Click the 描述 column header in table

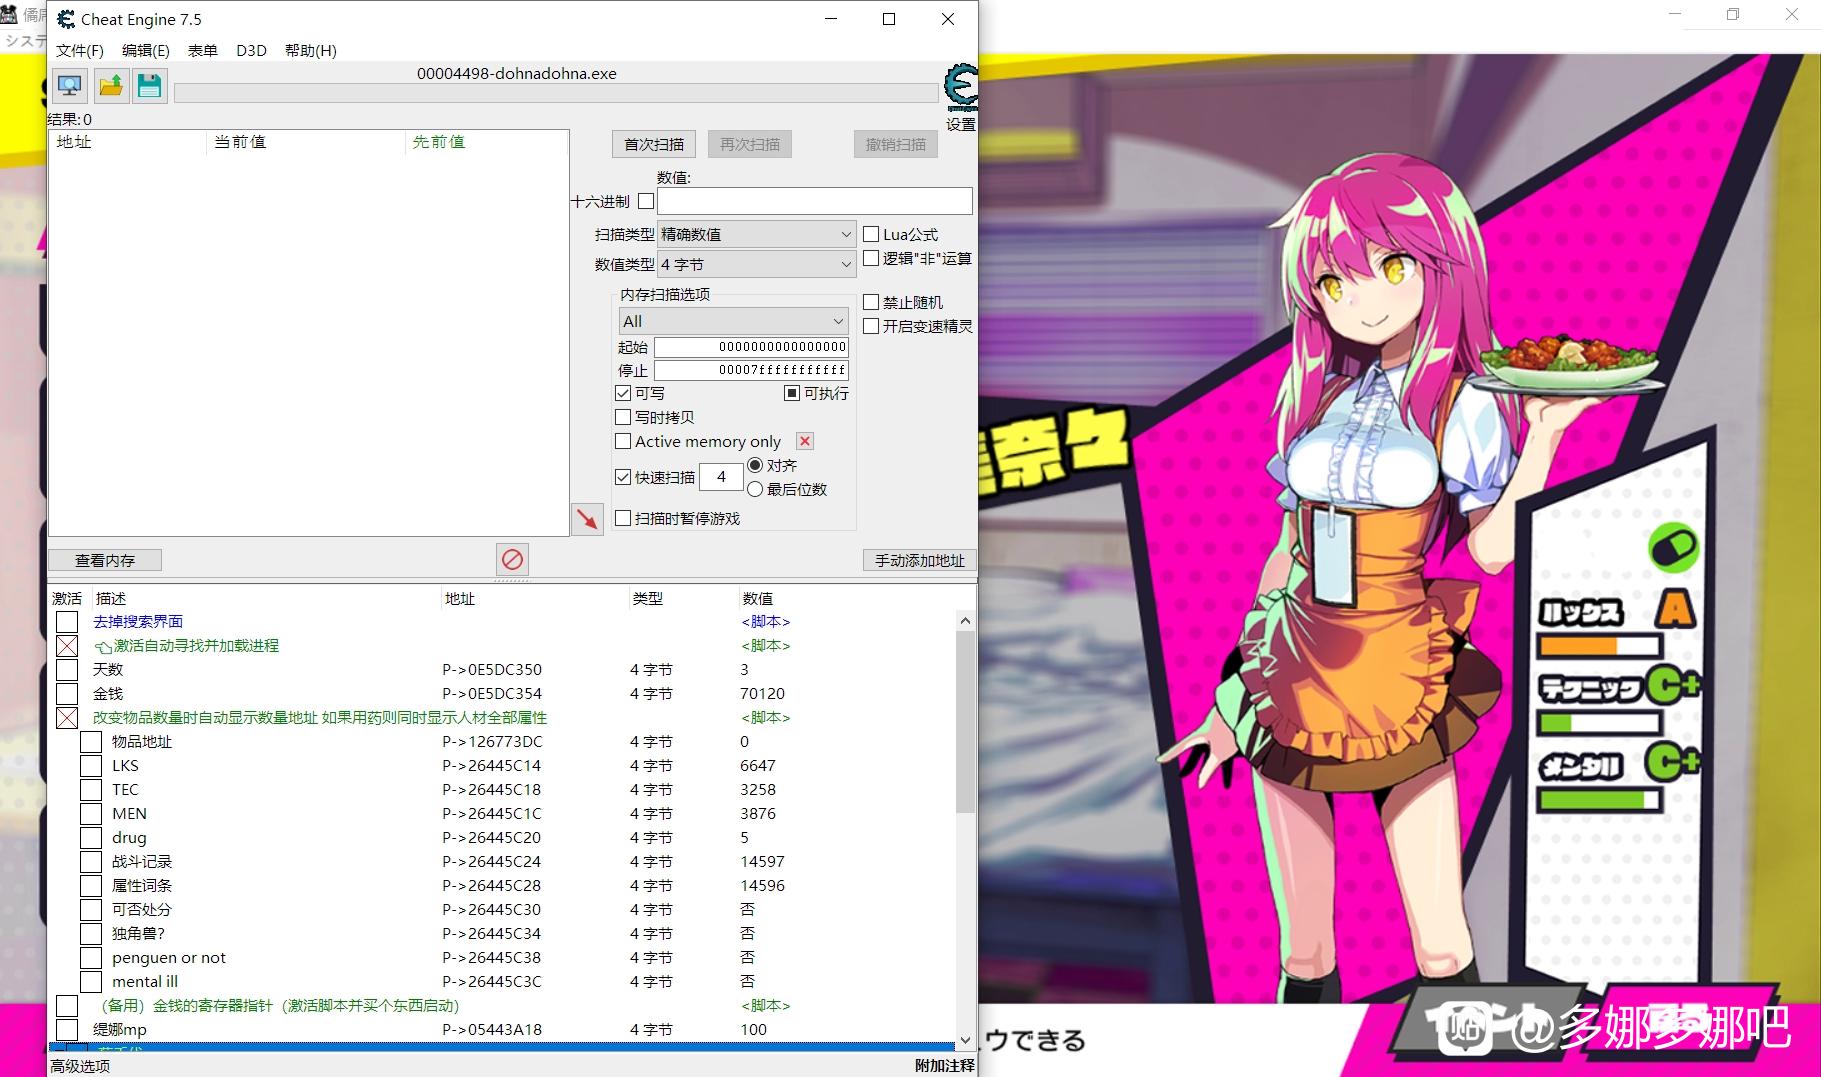click(111, 598)
